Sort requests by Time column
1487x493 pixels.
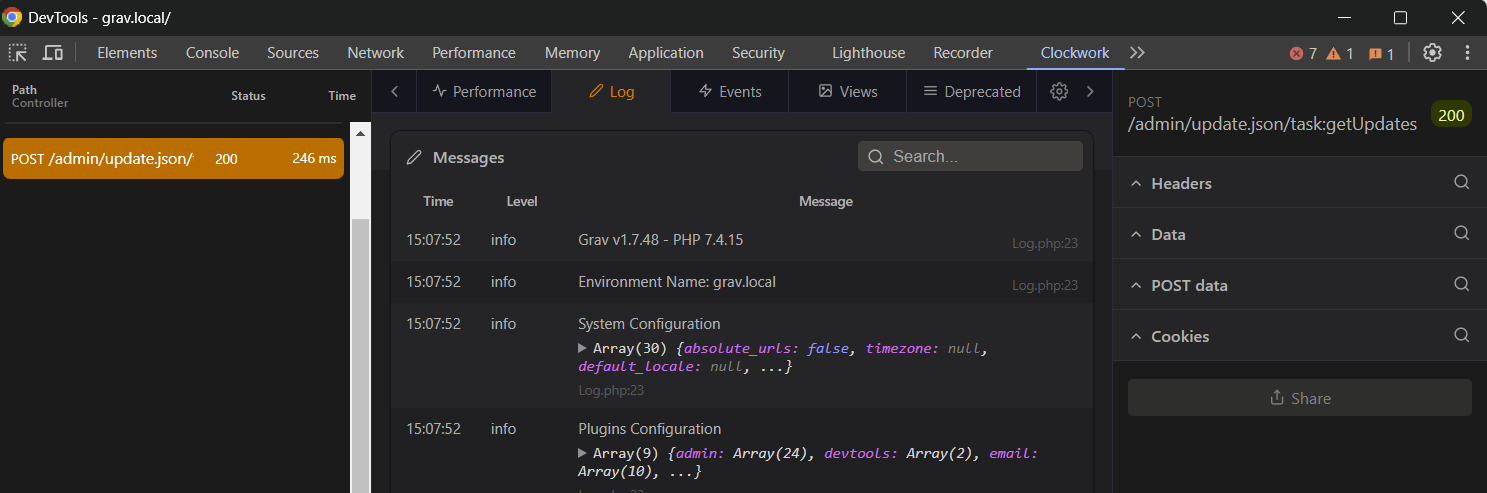[x=342, y=96]
